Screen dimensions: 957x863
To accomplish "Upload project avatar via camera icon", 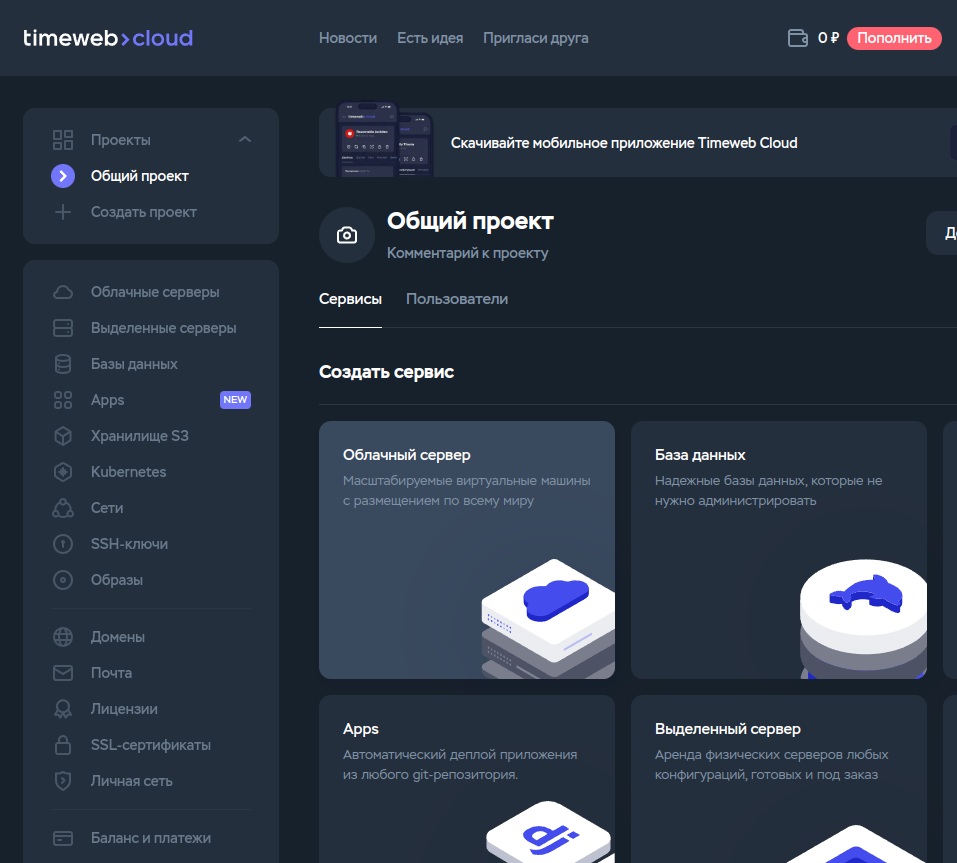I will 347,235.
